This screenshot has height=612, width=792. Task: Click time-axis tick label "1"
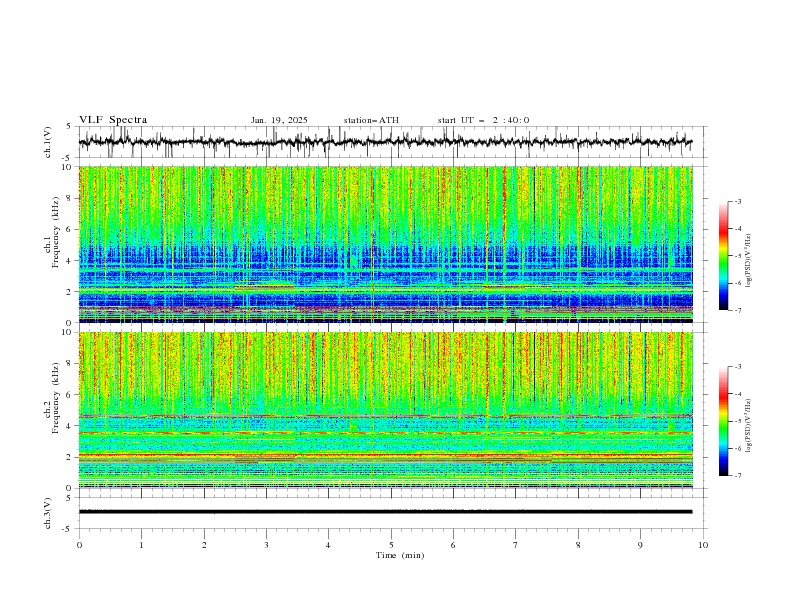[141, 545]
